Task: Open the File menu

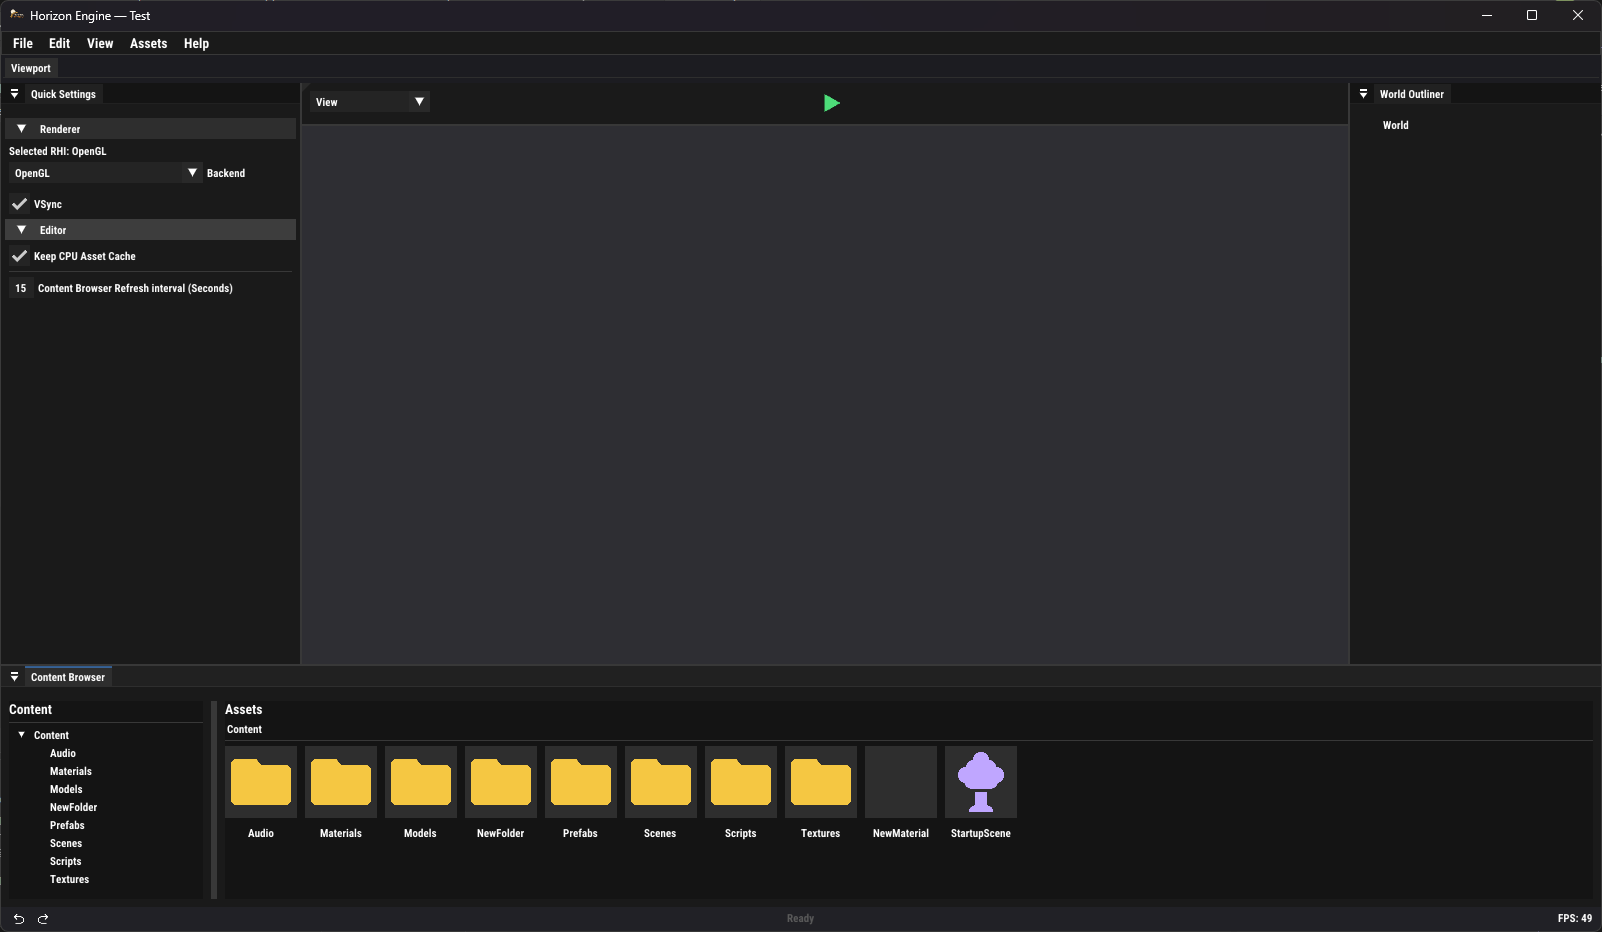Action: point(23,43)
